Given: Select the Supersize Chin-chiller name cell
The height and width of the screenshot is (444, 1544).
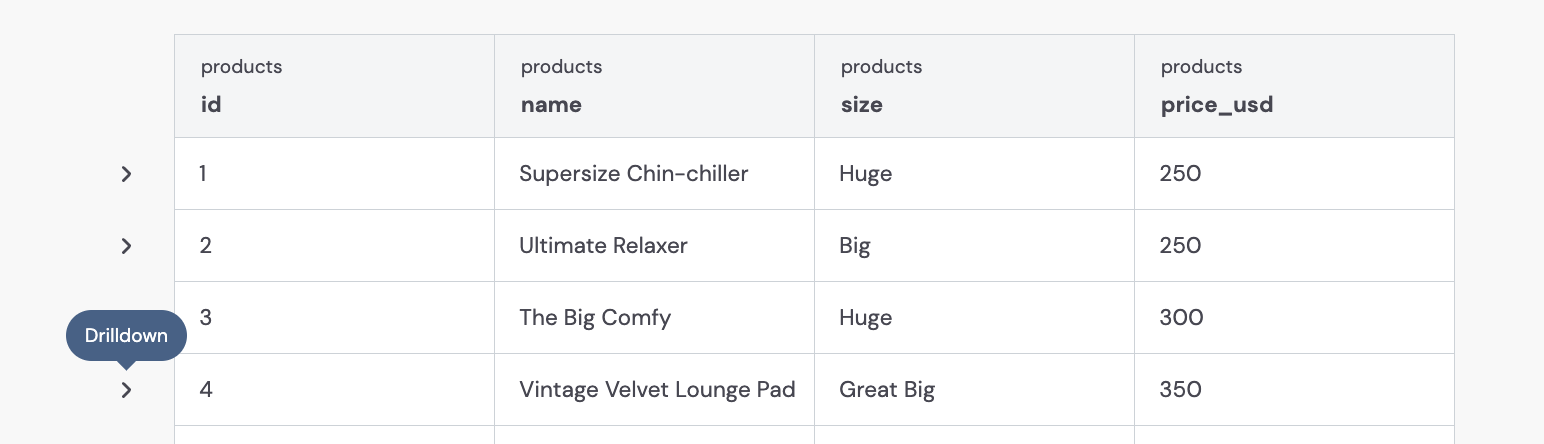Looking at the screenshot, I should [x=654, y=174].
